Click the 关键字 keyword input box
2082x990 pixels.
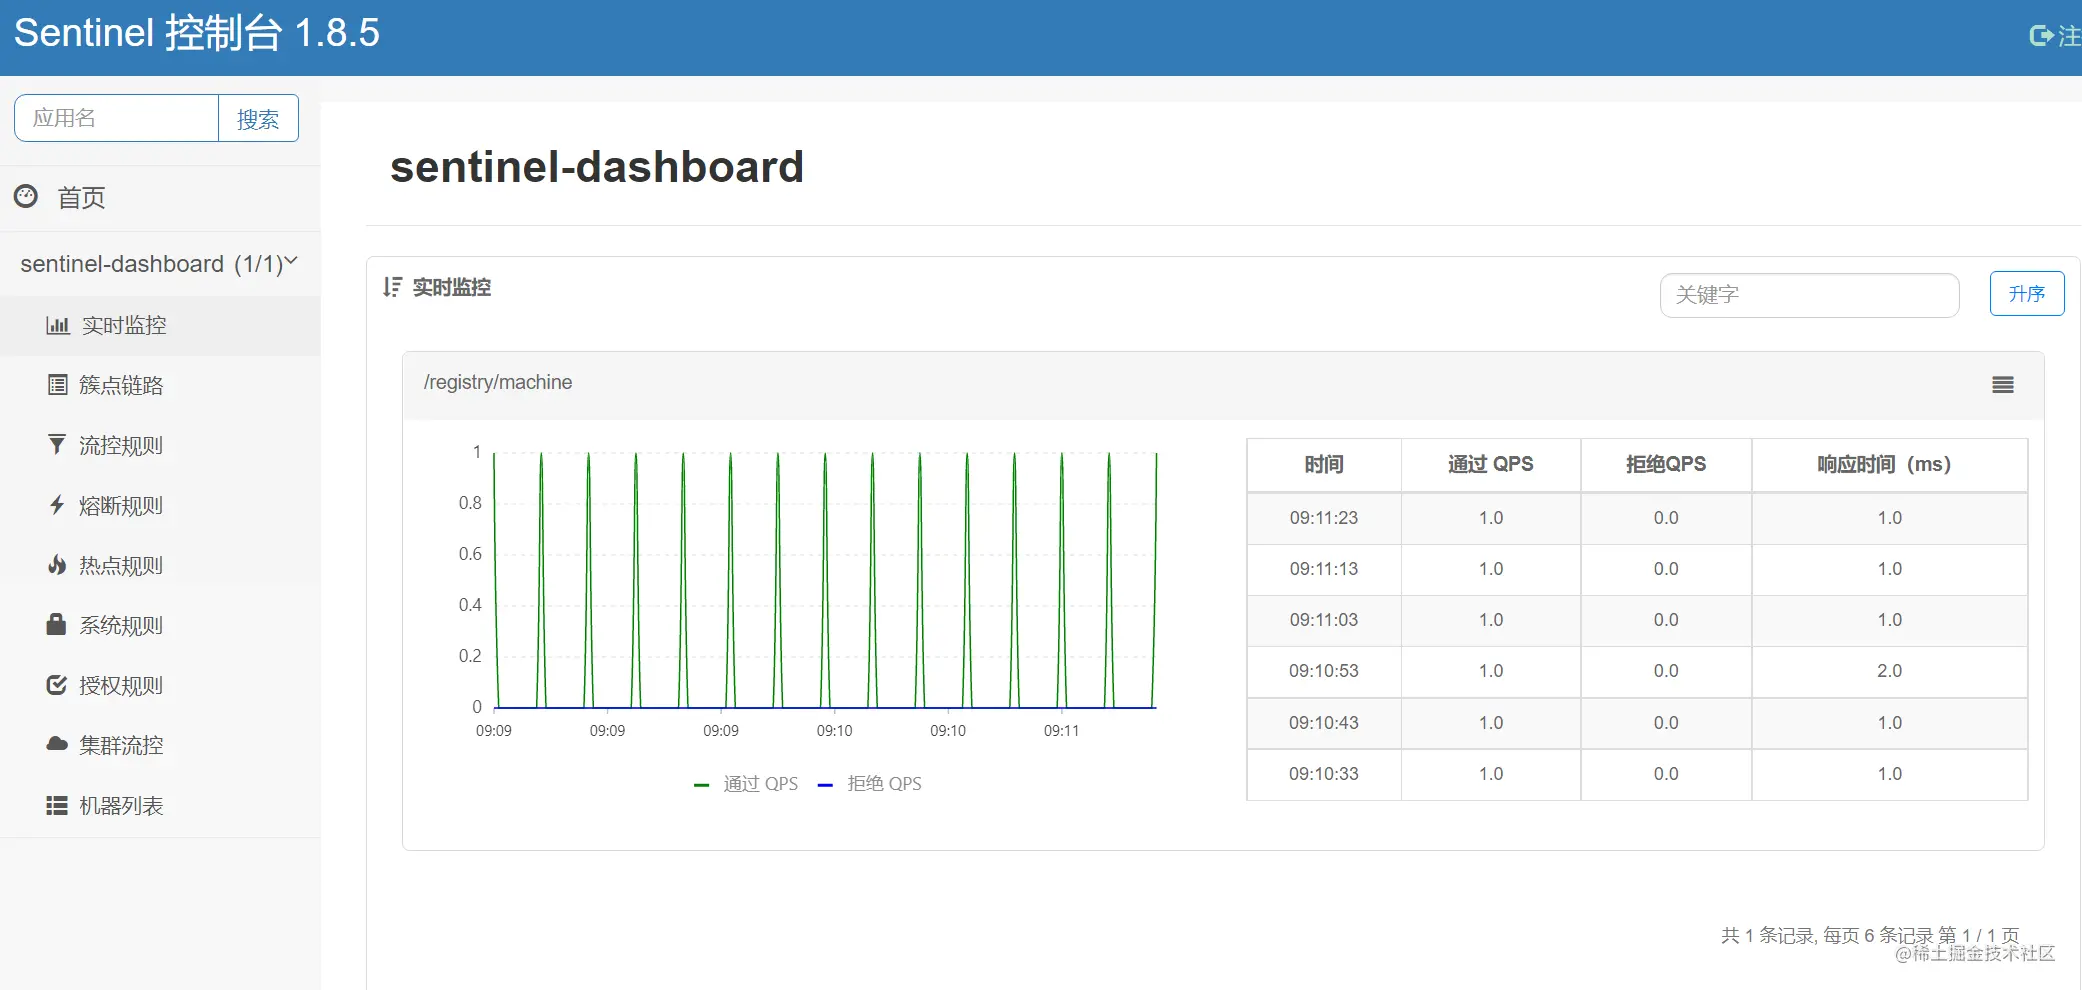coord(1808,294)
